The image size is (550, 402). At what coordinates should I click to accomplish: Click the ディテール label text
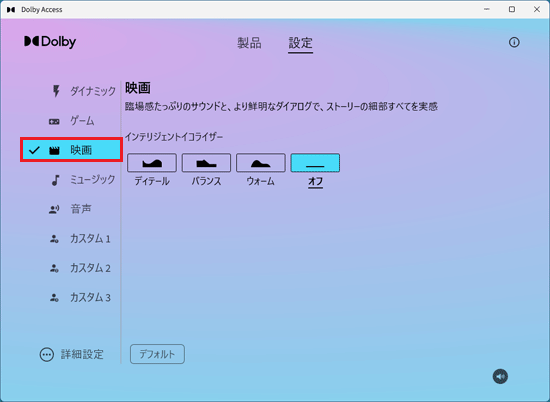[x=152, y=181]
